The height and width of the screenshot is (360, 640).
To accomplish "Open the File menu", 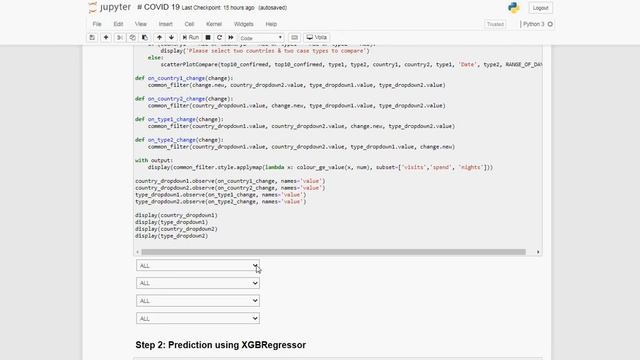I will [97, 24].
